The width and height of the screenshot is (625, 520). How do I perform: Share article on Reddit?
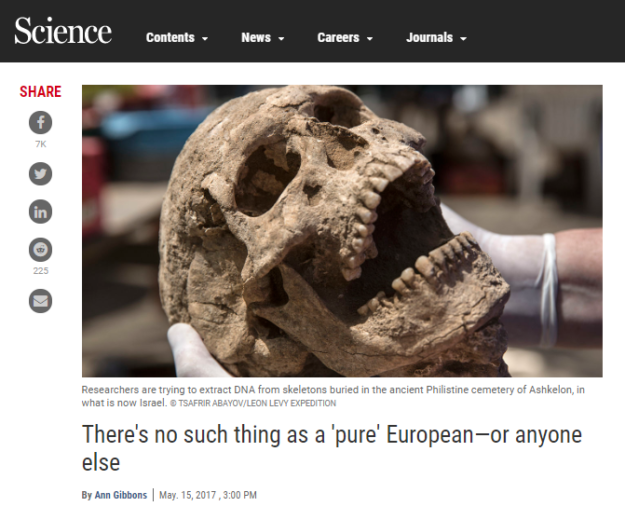40,250
